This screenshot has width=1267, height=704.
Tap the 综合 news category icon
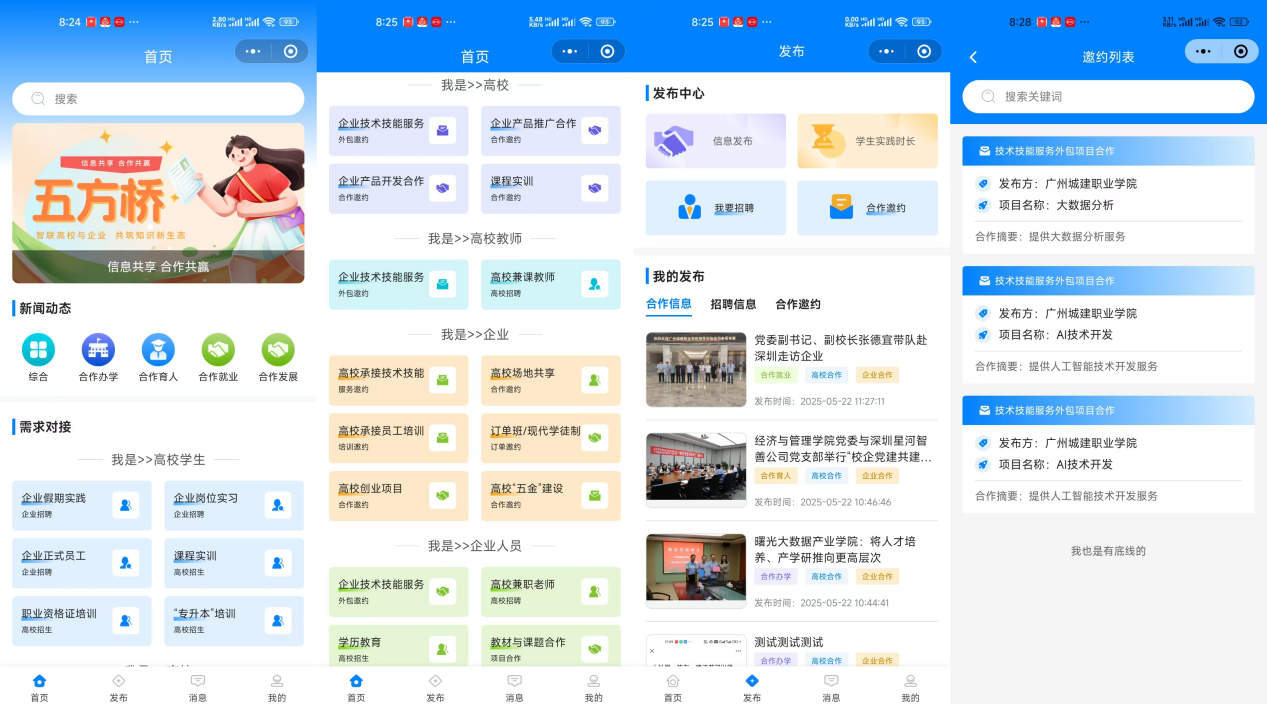pos(38,350)
